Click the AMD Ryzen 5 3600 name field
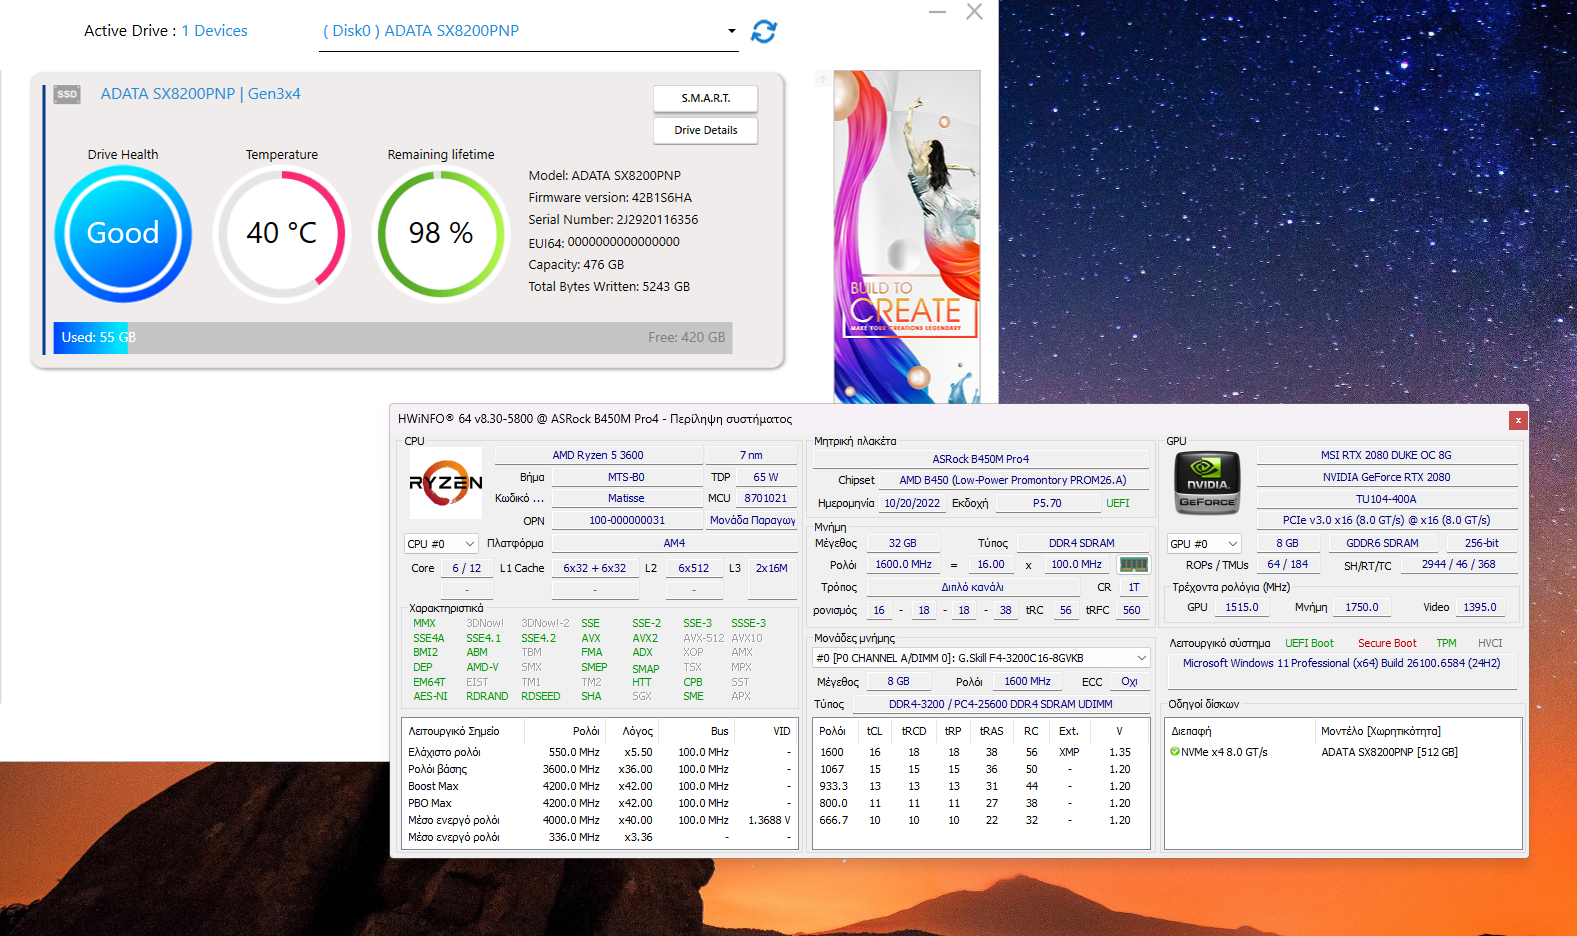The height and width of the screenshot is (936, 1577). click(598, 455)
